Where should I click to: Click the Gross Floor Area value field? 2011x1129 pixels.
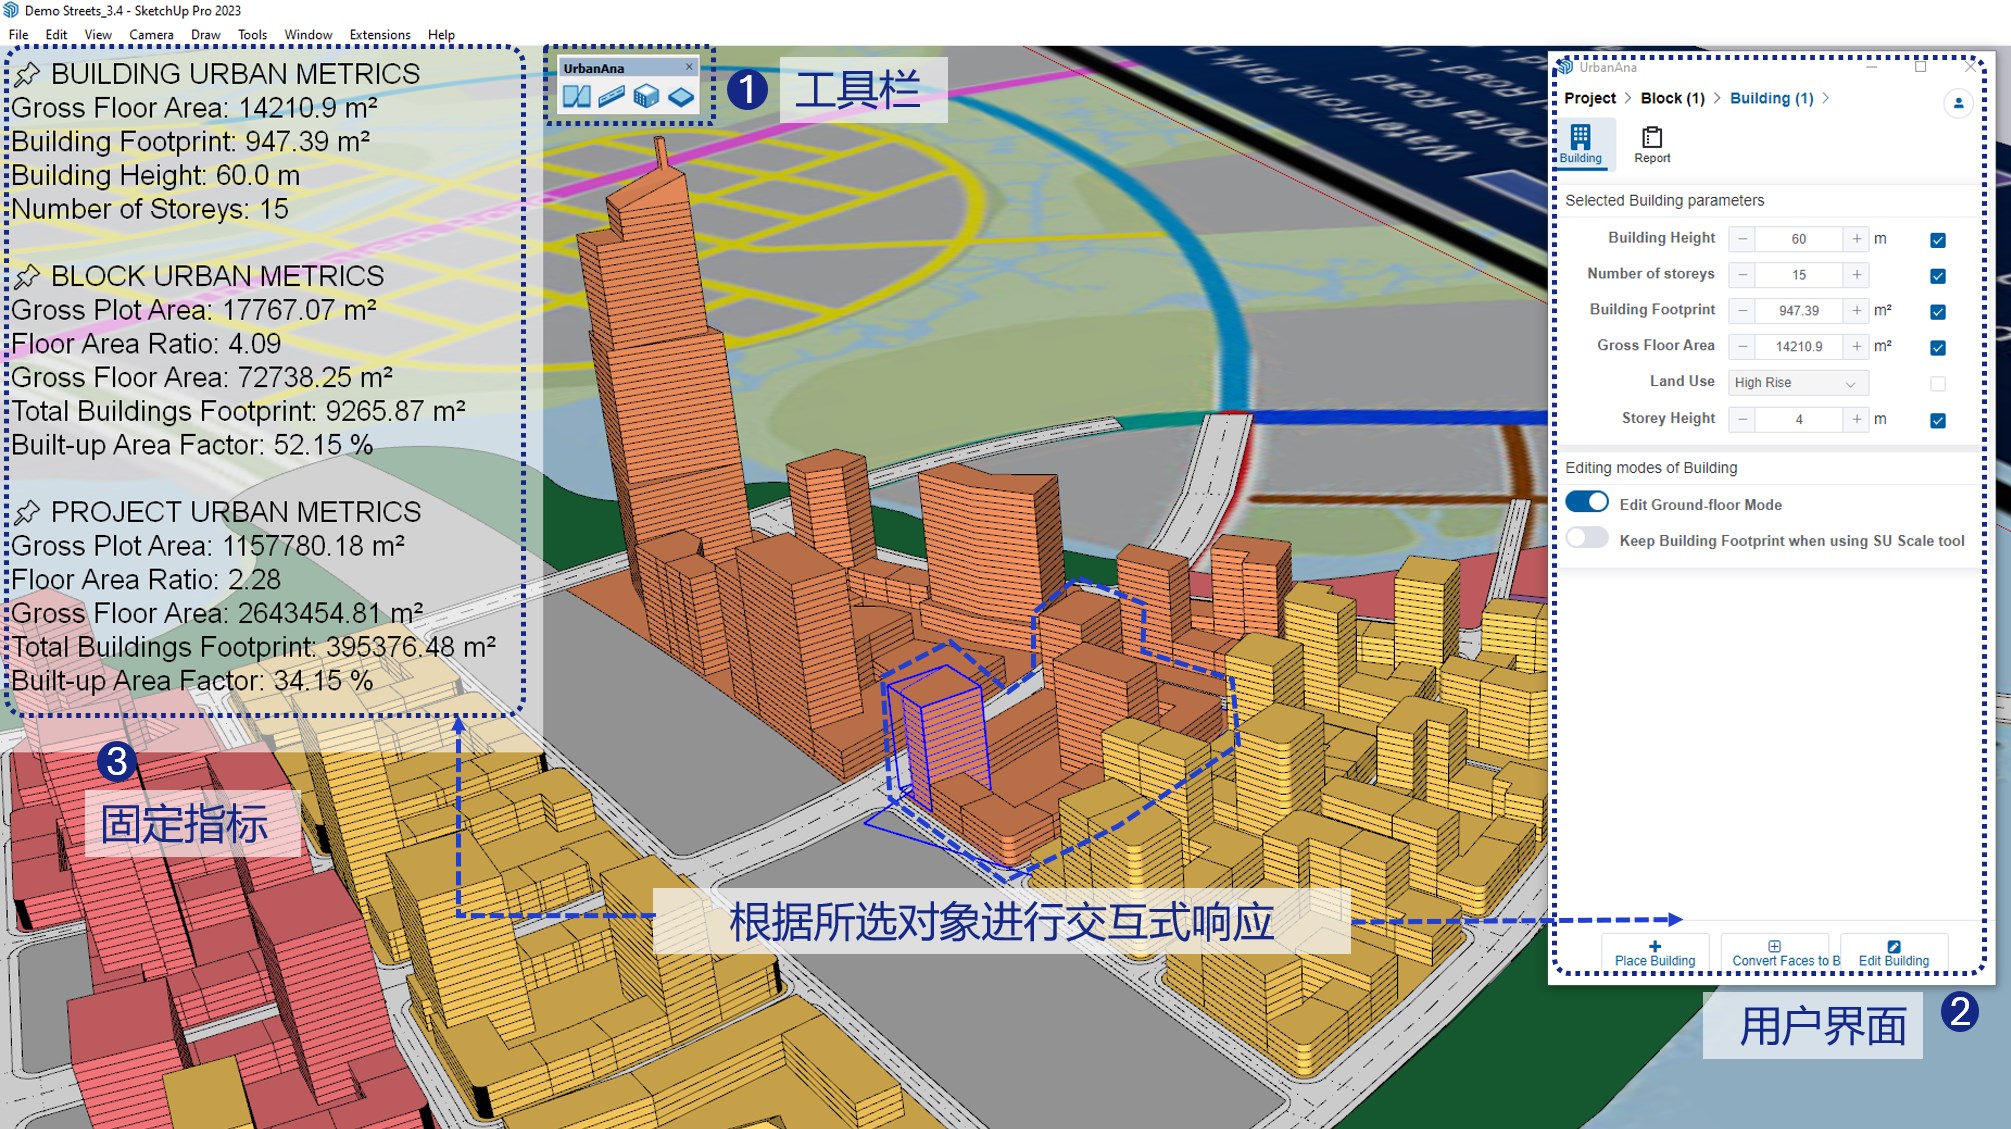[1798, 346]
